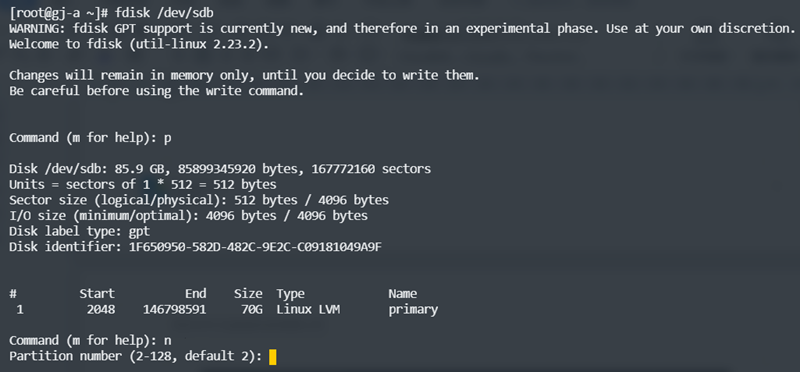Click the 70G partition size value
Viewport: 800px width, 372px height.
[x=252, y=309]
